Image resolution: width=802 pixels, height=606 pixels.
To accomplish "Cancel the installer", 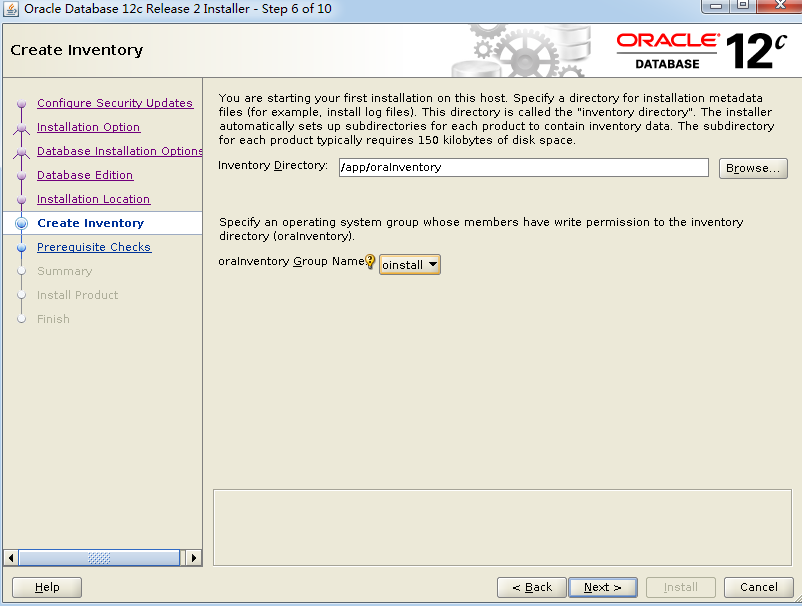I will tap(759, 587).
